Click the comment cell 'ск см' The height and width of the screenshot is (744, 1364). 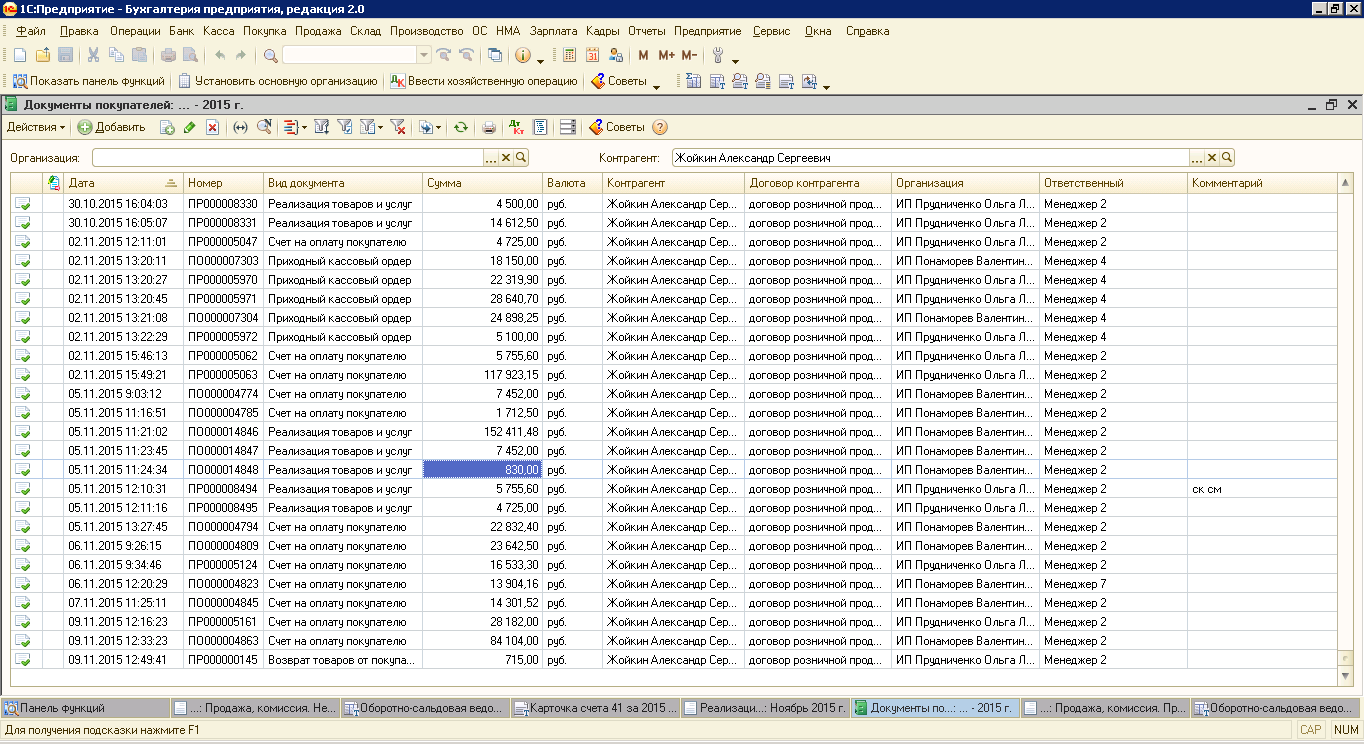click(x=1262, y=489)
